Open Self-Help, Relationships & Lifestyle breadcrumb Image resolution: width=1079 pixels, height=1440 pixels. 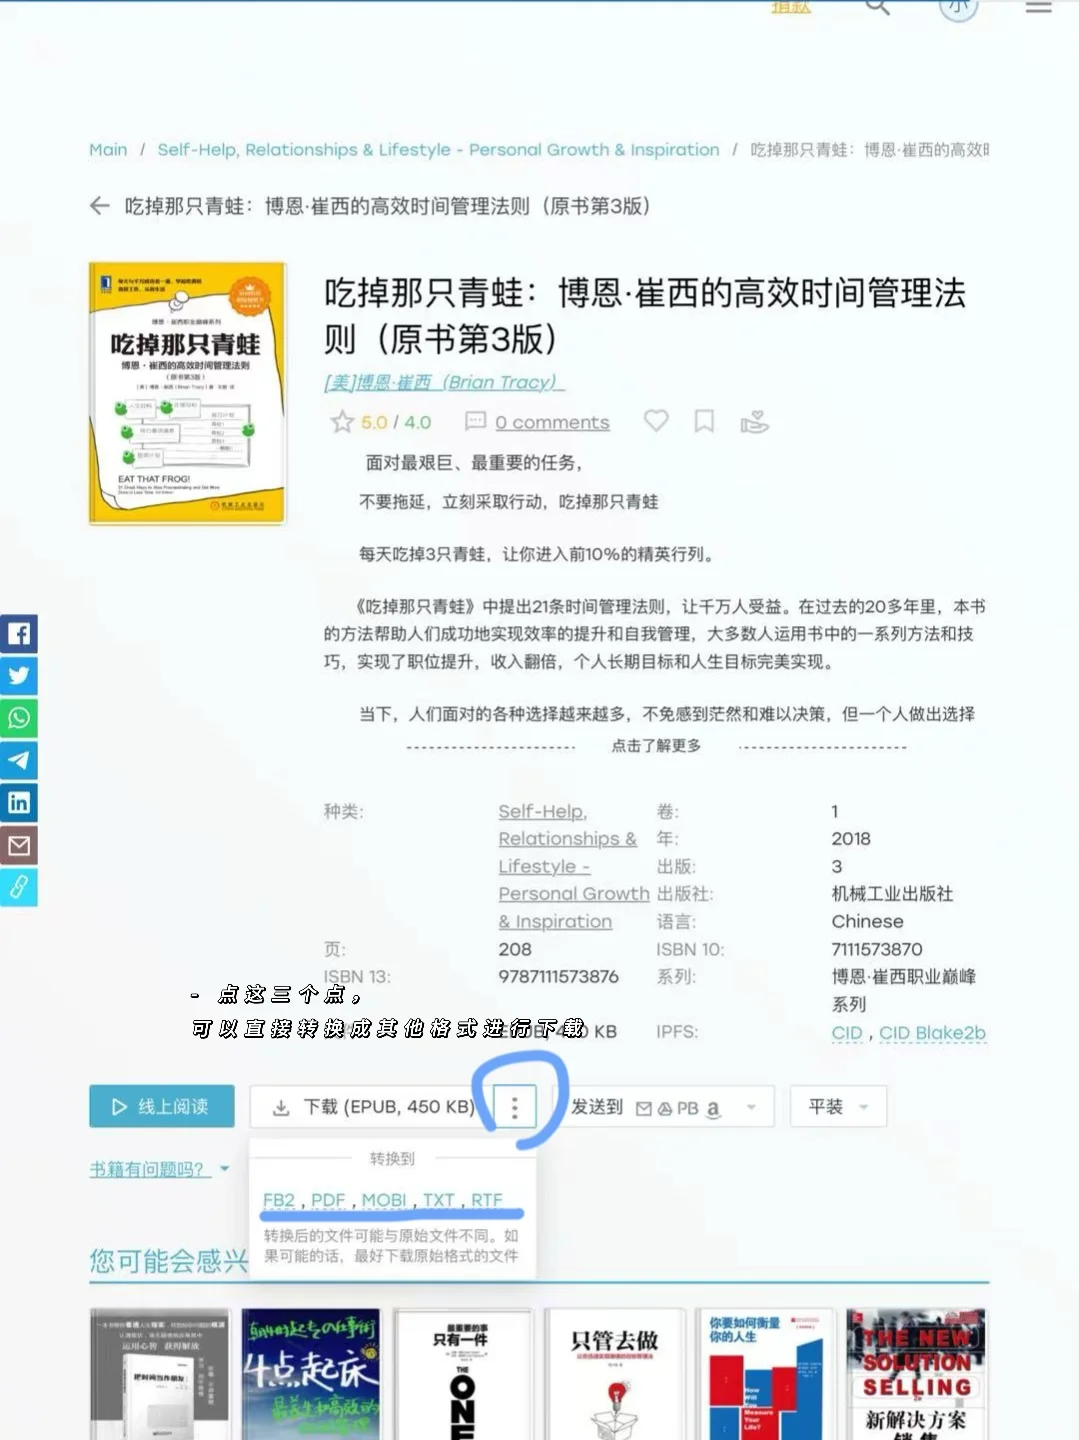pos(438,150)
